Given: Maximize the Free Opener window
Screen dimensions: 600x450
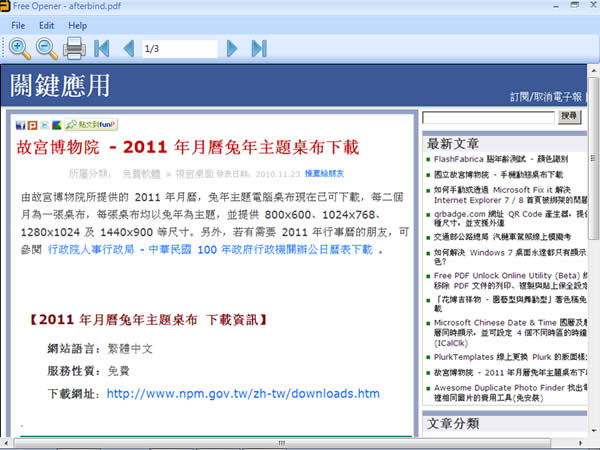Looking at the screenshot, I should click(x=574, y=5).
